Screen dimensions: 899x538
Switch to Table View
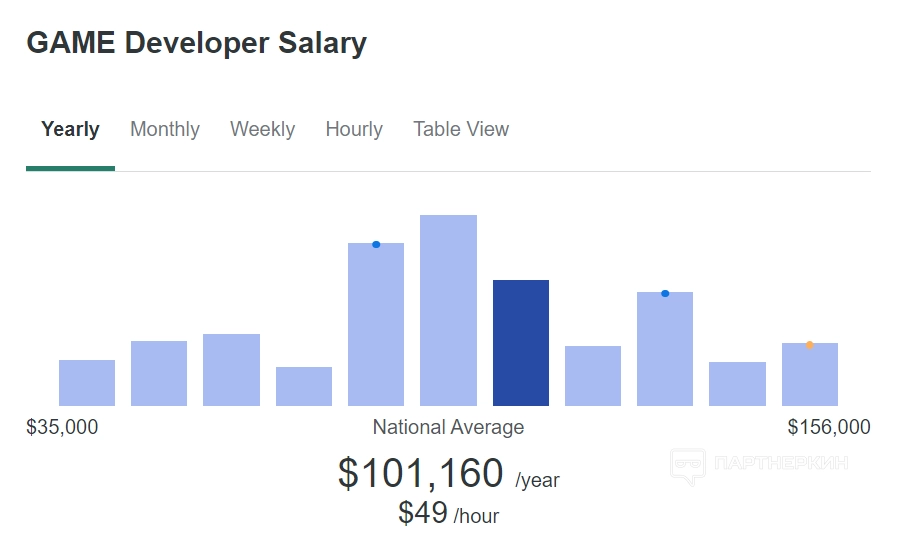pyautogui.click(x=461, y=129)
